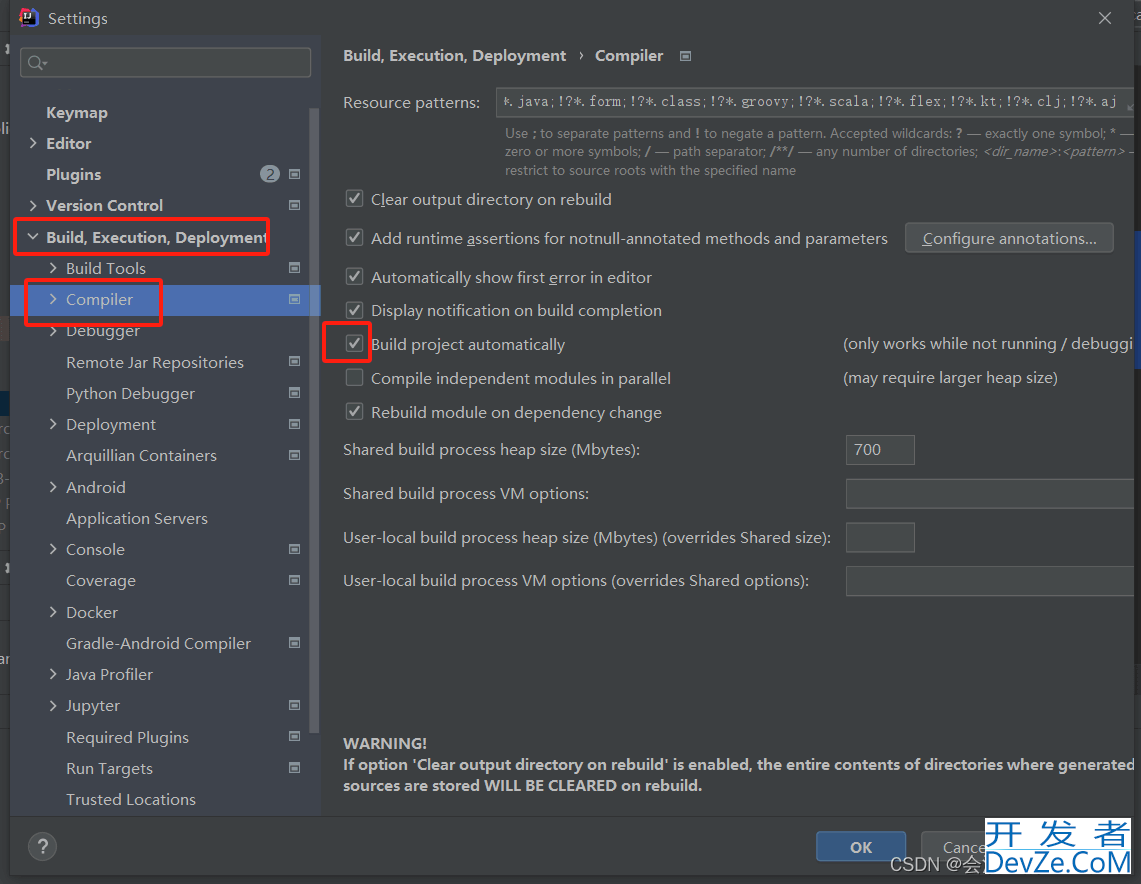Click the project-level icon on Remote Jar Repositories row
Screen dimensions: 1141x884
point(295,362)
